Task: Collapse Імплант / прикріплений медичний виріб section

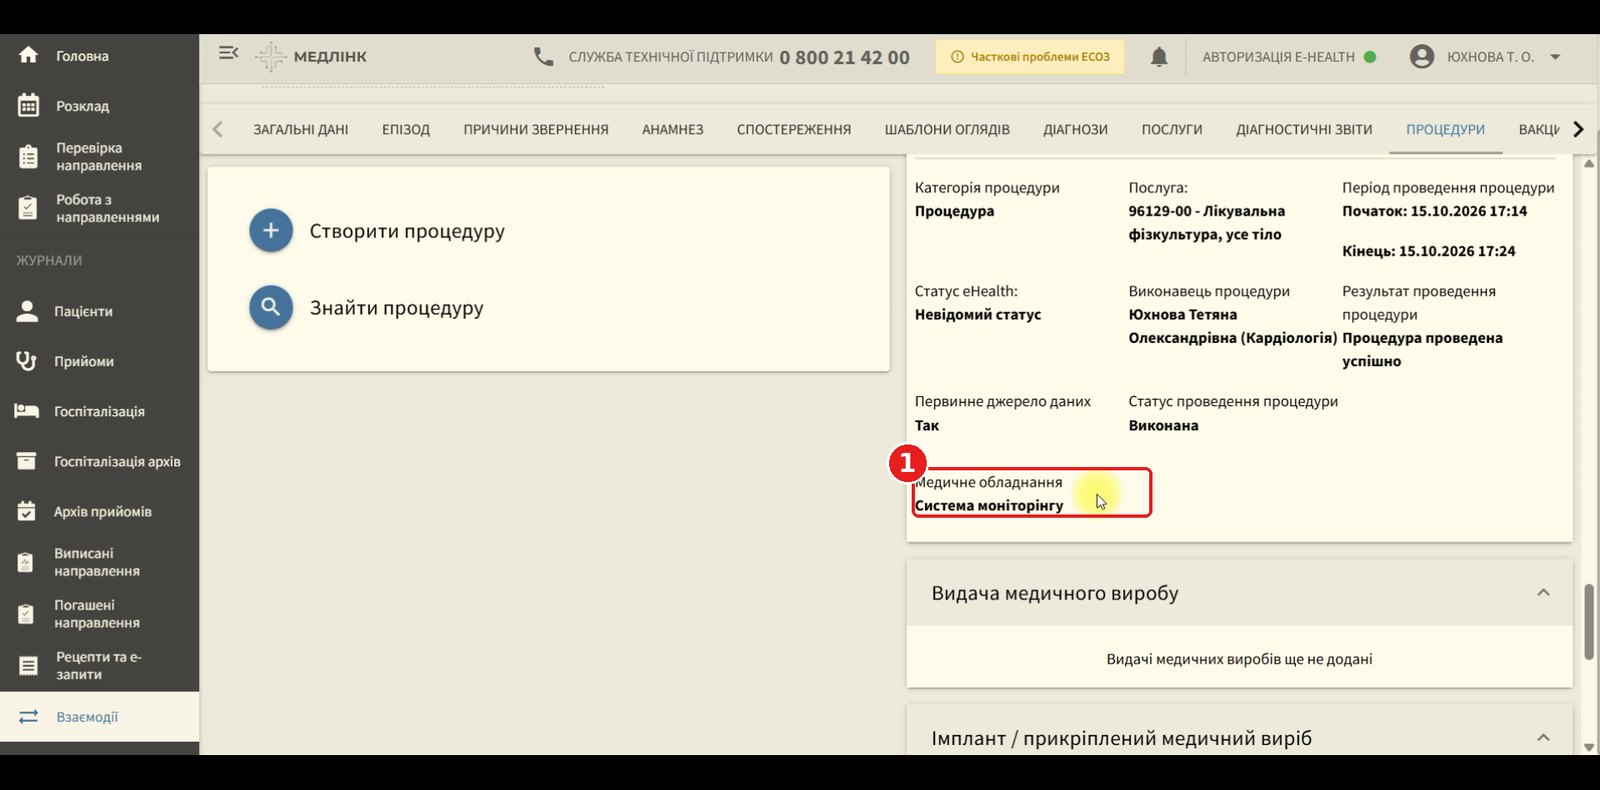Action: pos(1543,738)
